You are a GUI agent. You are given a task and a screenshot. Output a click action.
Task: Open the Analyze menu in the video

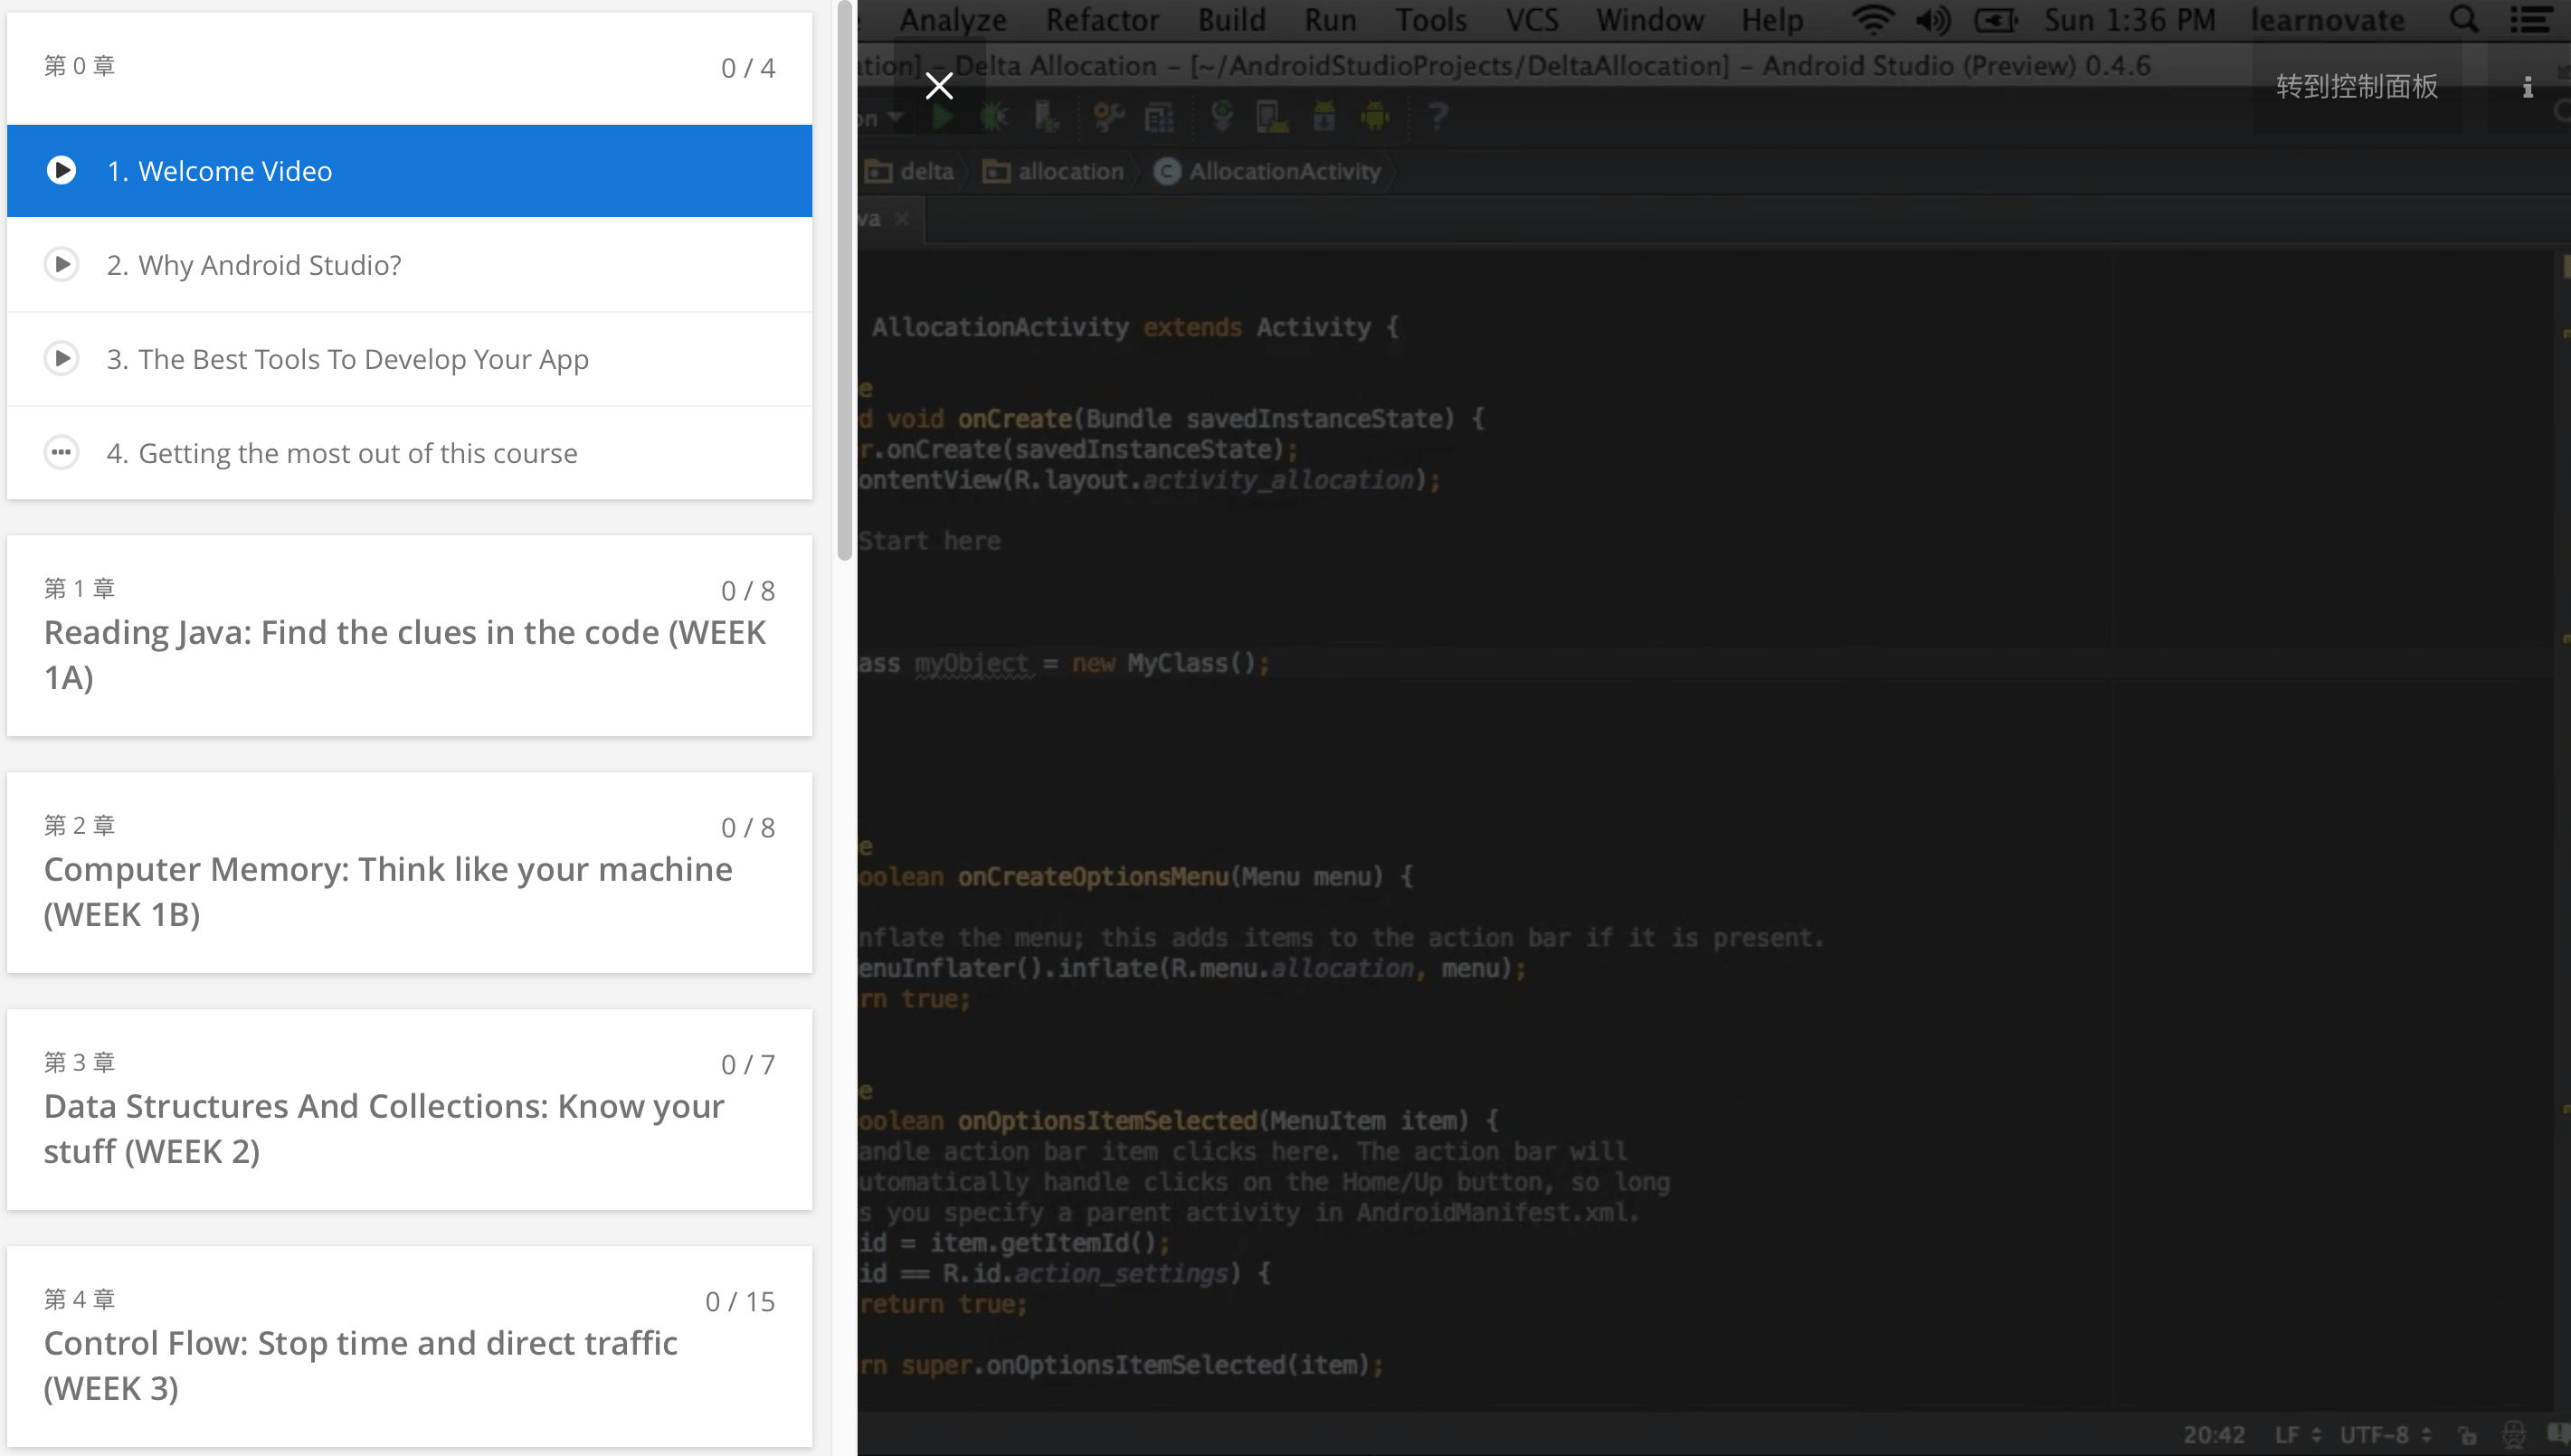[x=953, y=20]
